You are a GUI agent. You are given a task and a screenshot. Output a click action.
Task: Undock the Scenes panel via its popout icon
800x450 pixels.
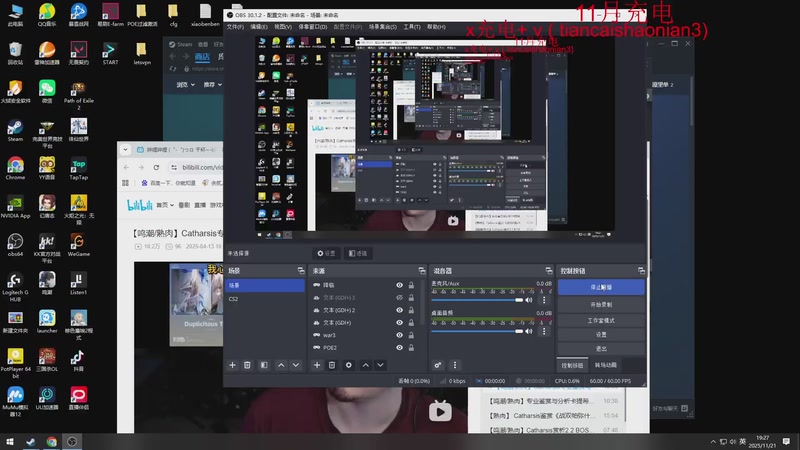coord(301,270)
